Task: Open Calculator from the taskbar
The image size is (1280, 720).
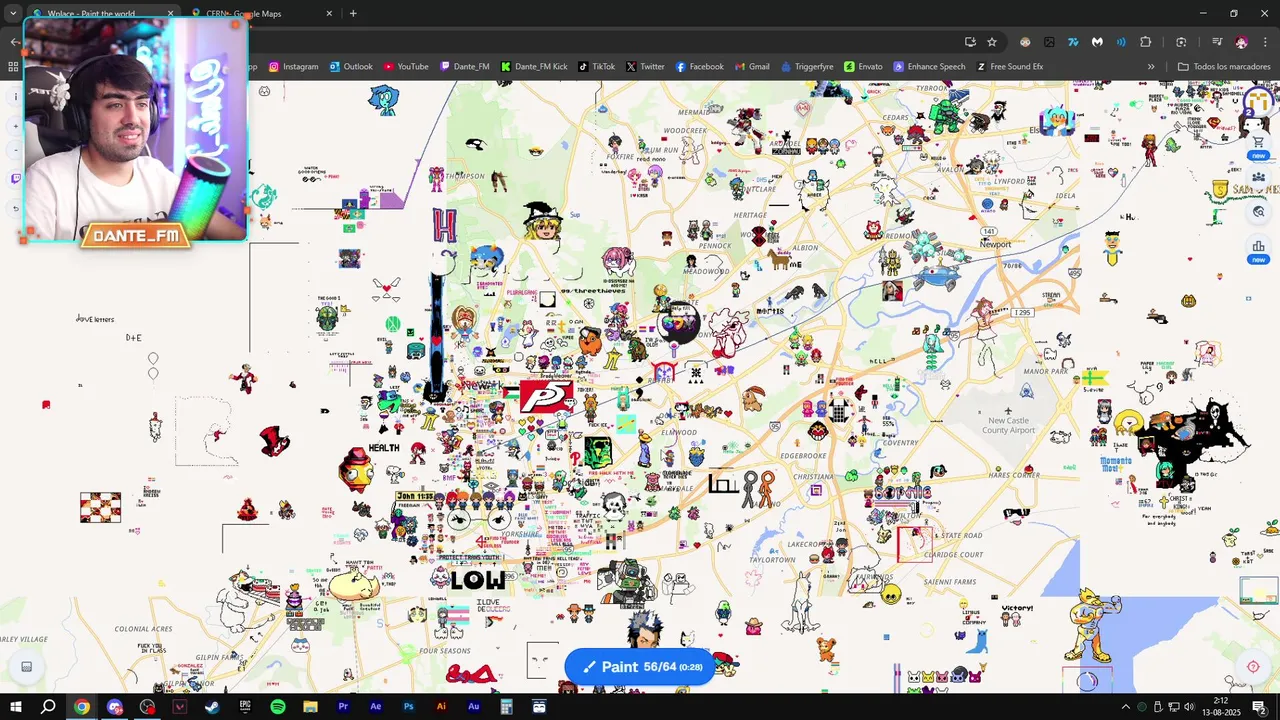Action: (x=507, y=707)
